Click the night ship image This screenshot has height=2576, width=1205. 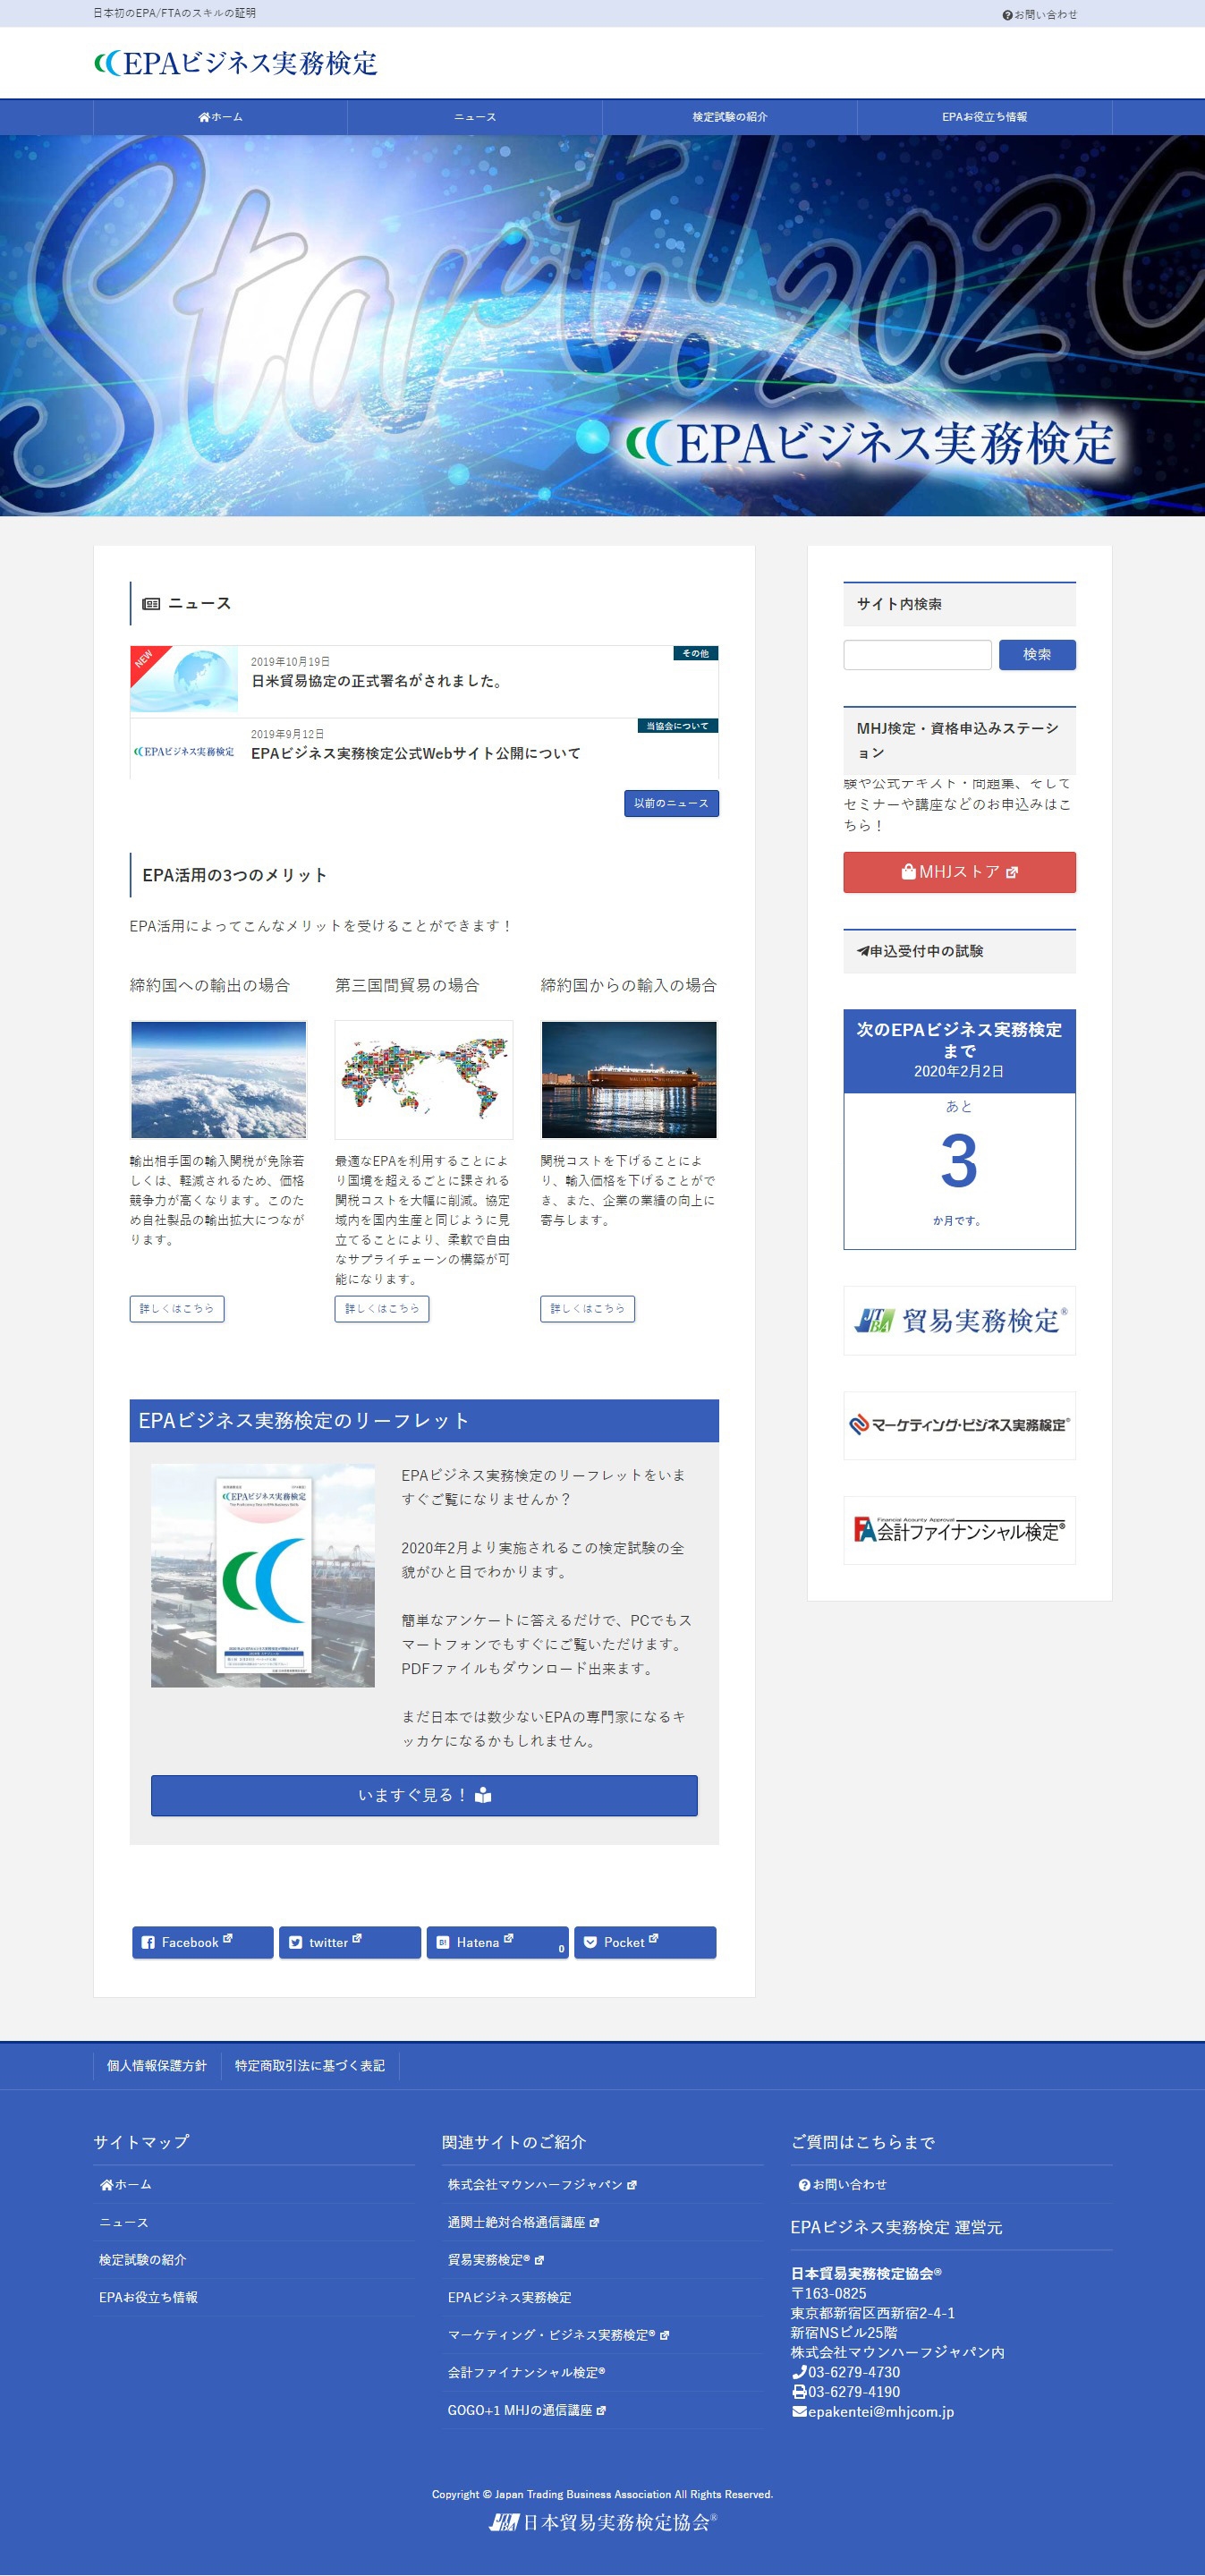(629, 1079)
